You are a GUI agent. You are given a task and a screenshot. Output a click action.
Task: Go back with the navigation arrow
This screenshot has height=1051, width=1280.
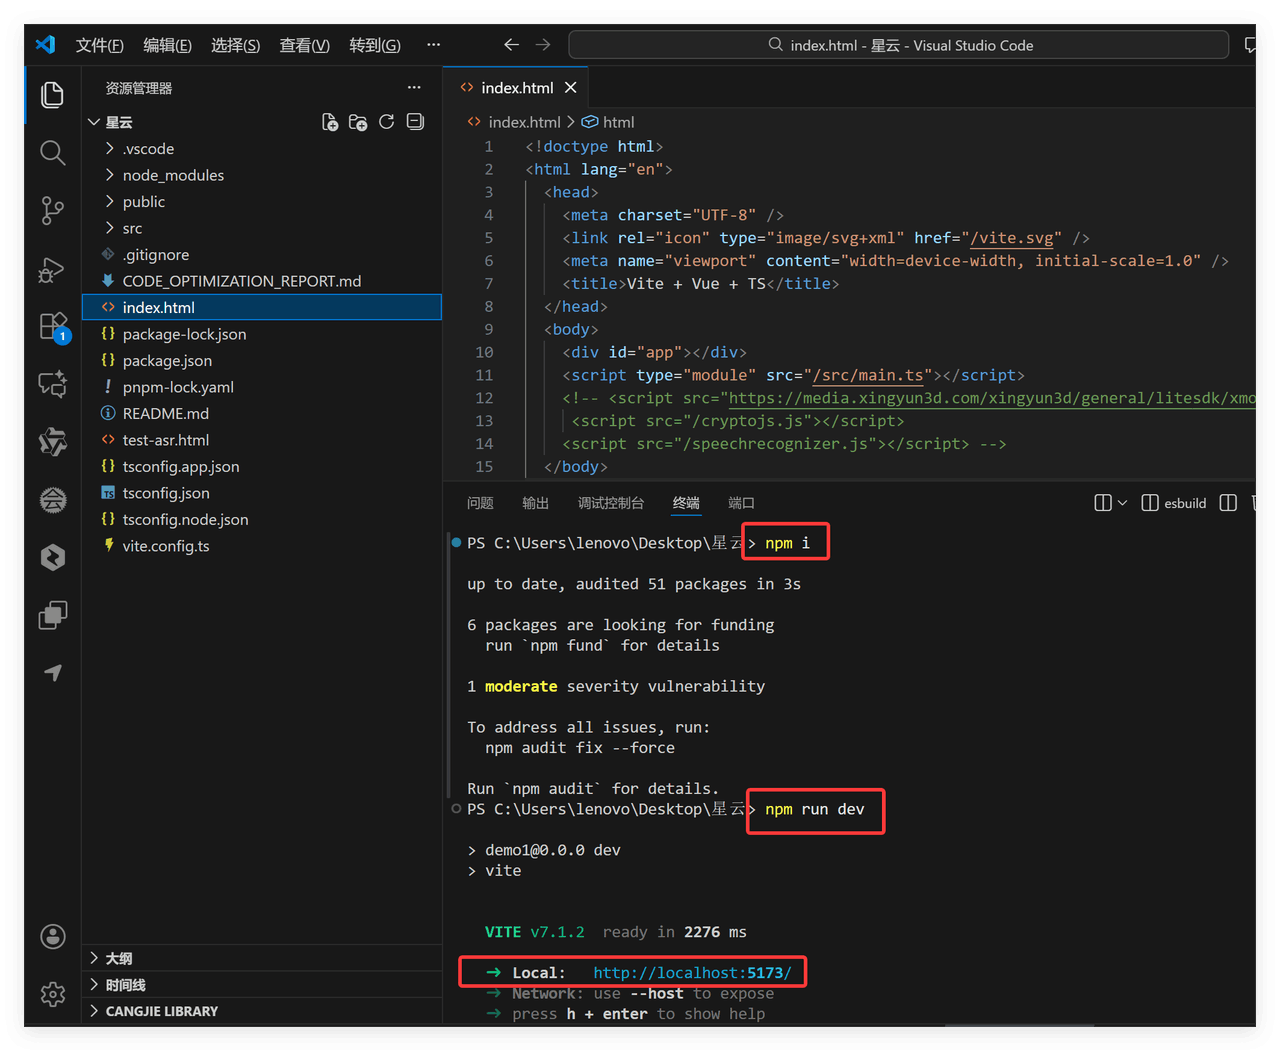pyautogui.click(x=511, y=45)
